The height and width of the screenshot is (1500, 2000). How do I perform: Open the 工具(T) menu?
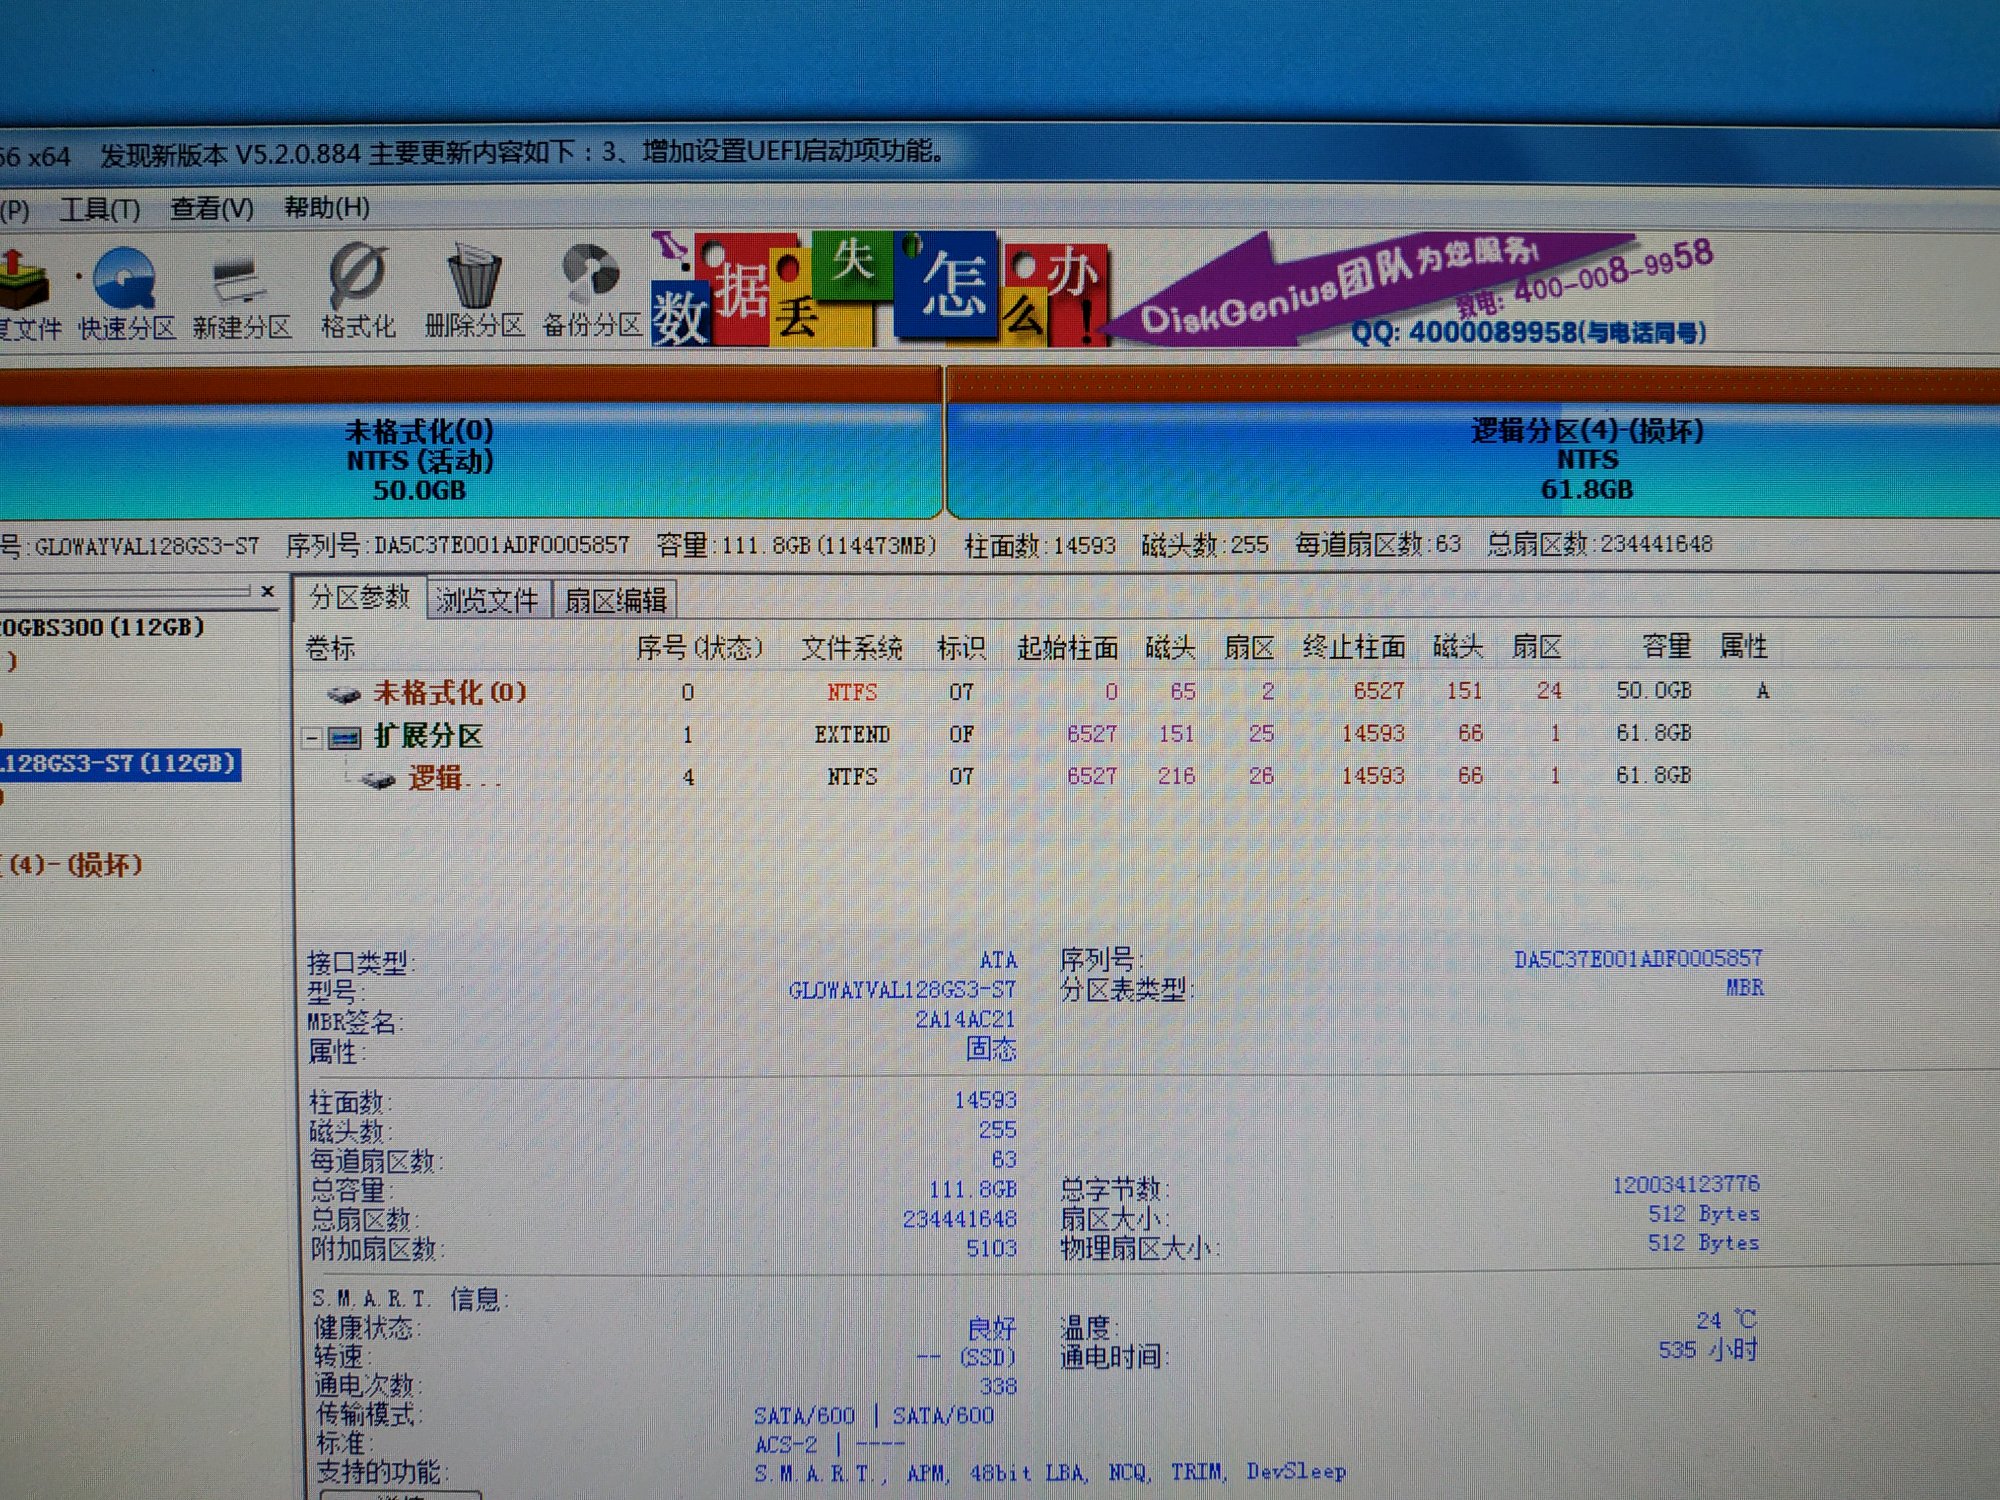(x=100, y=209)
